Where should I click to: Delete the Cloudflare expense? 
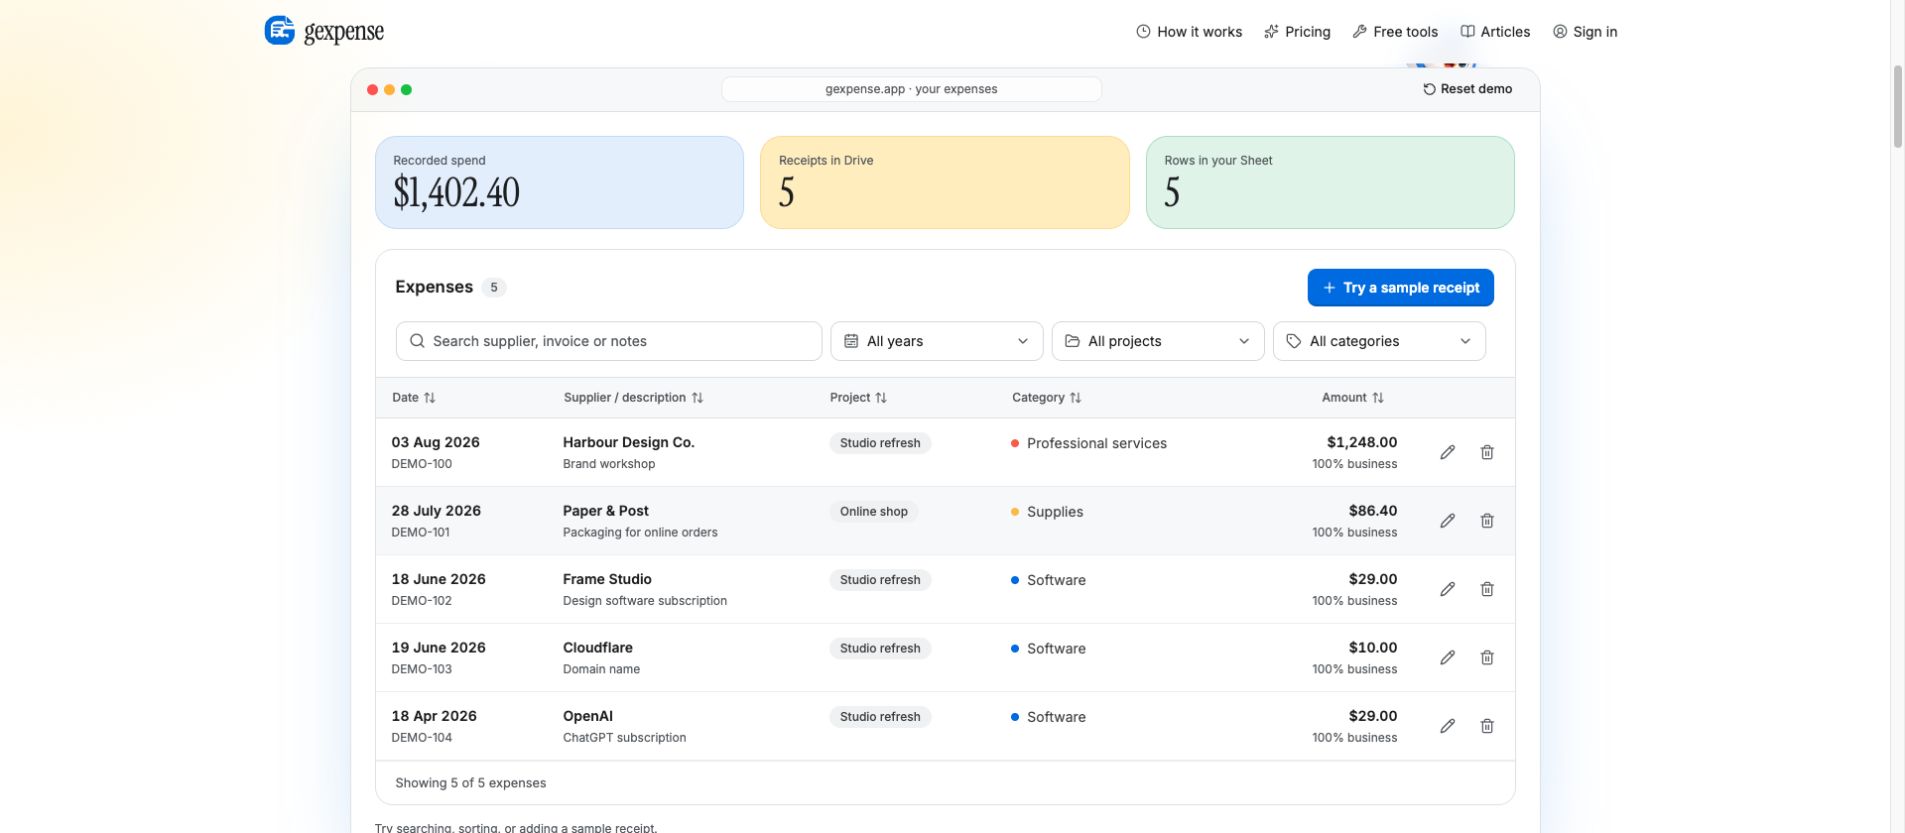pos(1487,658)
